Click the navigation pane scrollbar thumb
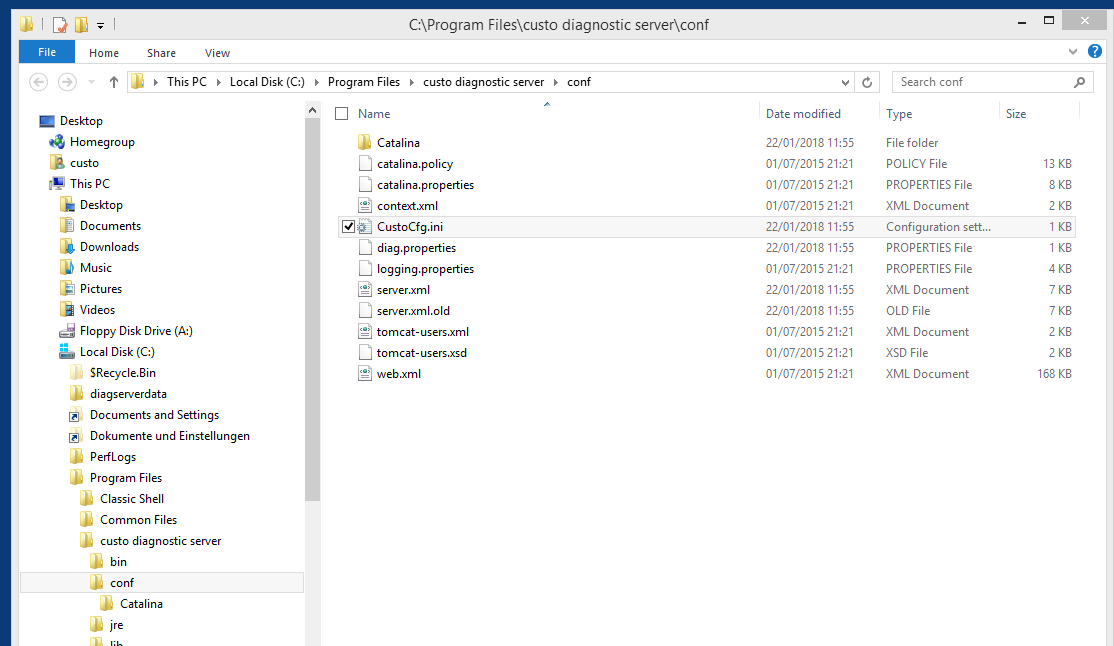Screen dimensions: 1114x646 (312, 309)
